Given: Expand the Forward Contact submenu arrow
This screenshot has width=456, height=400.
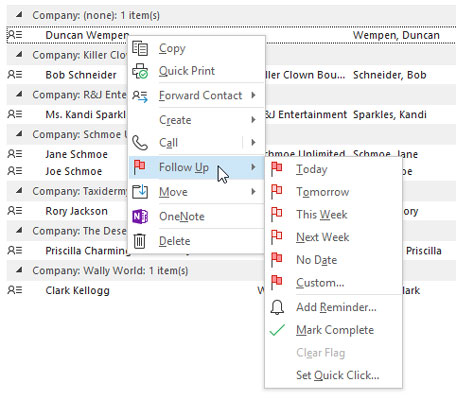Looking at the screenshot, I should point(253,95).
